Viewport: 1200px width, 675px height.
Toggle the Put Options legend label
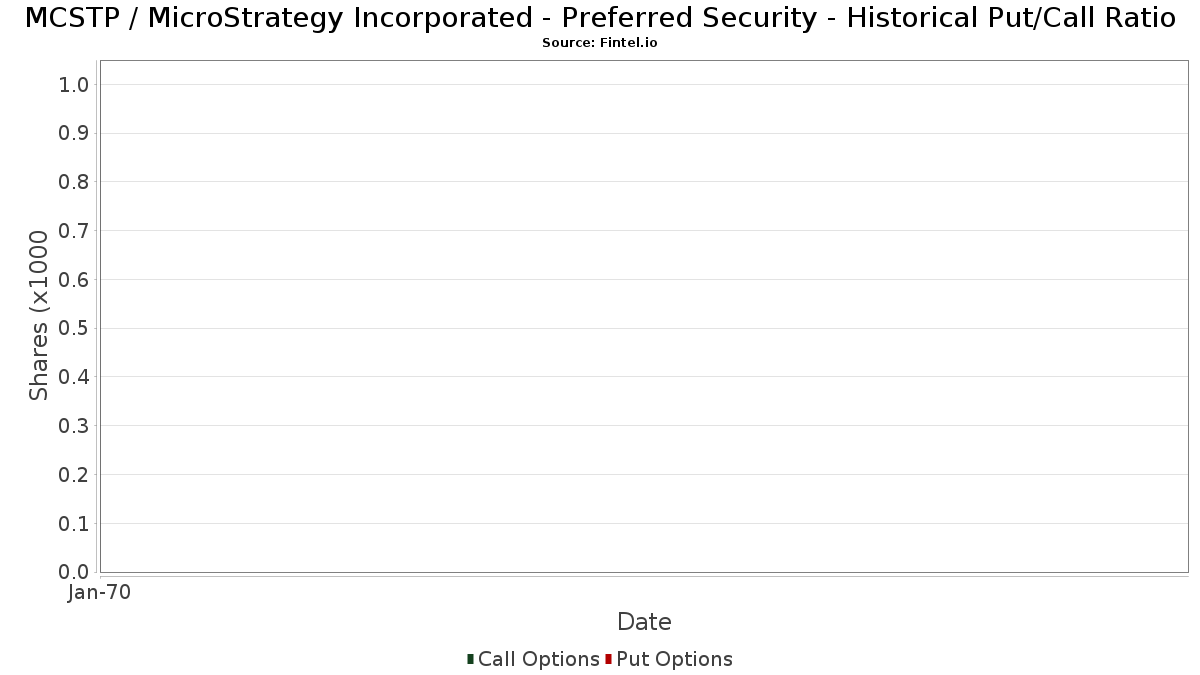(674, 659)
